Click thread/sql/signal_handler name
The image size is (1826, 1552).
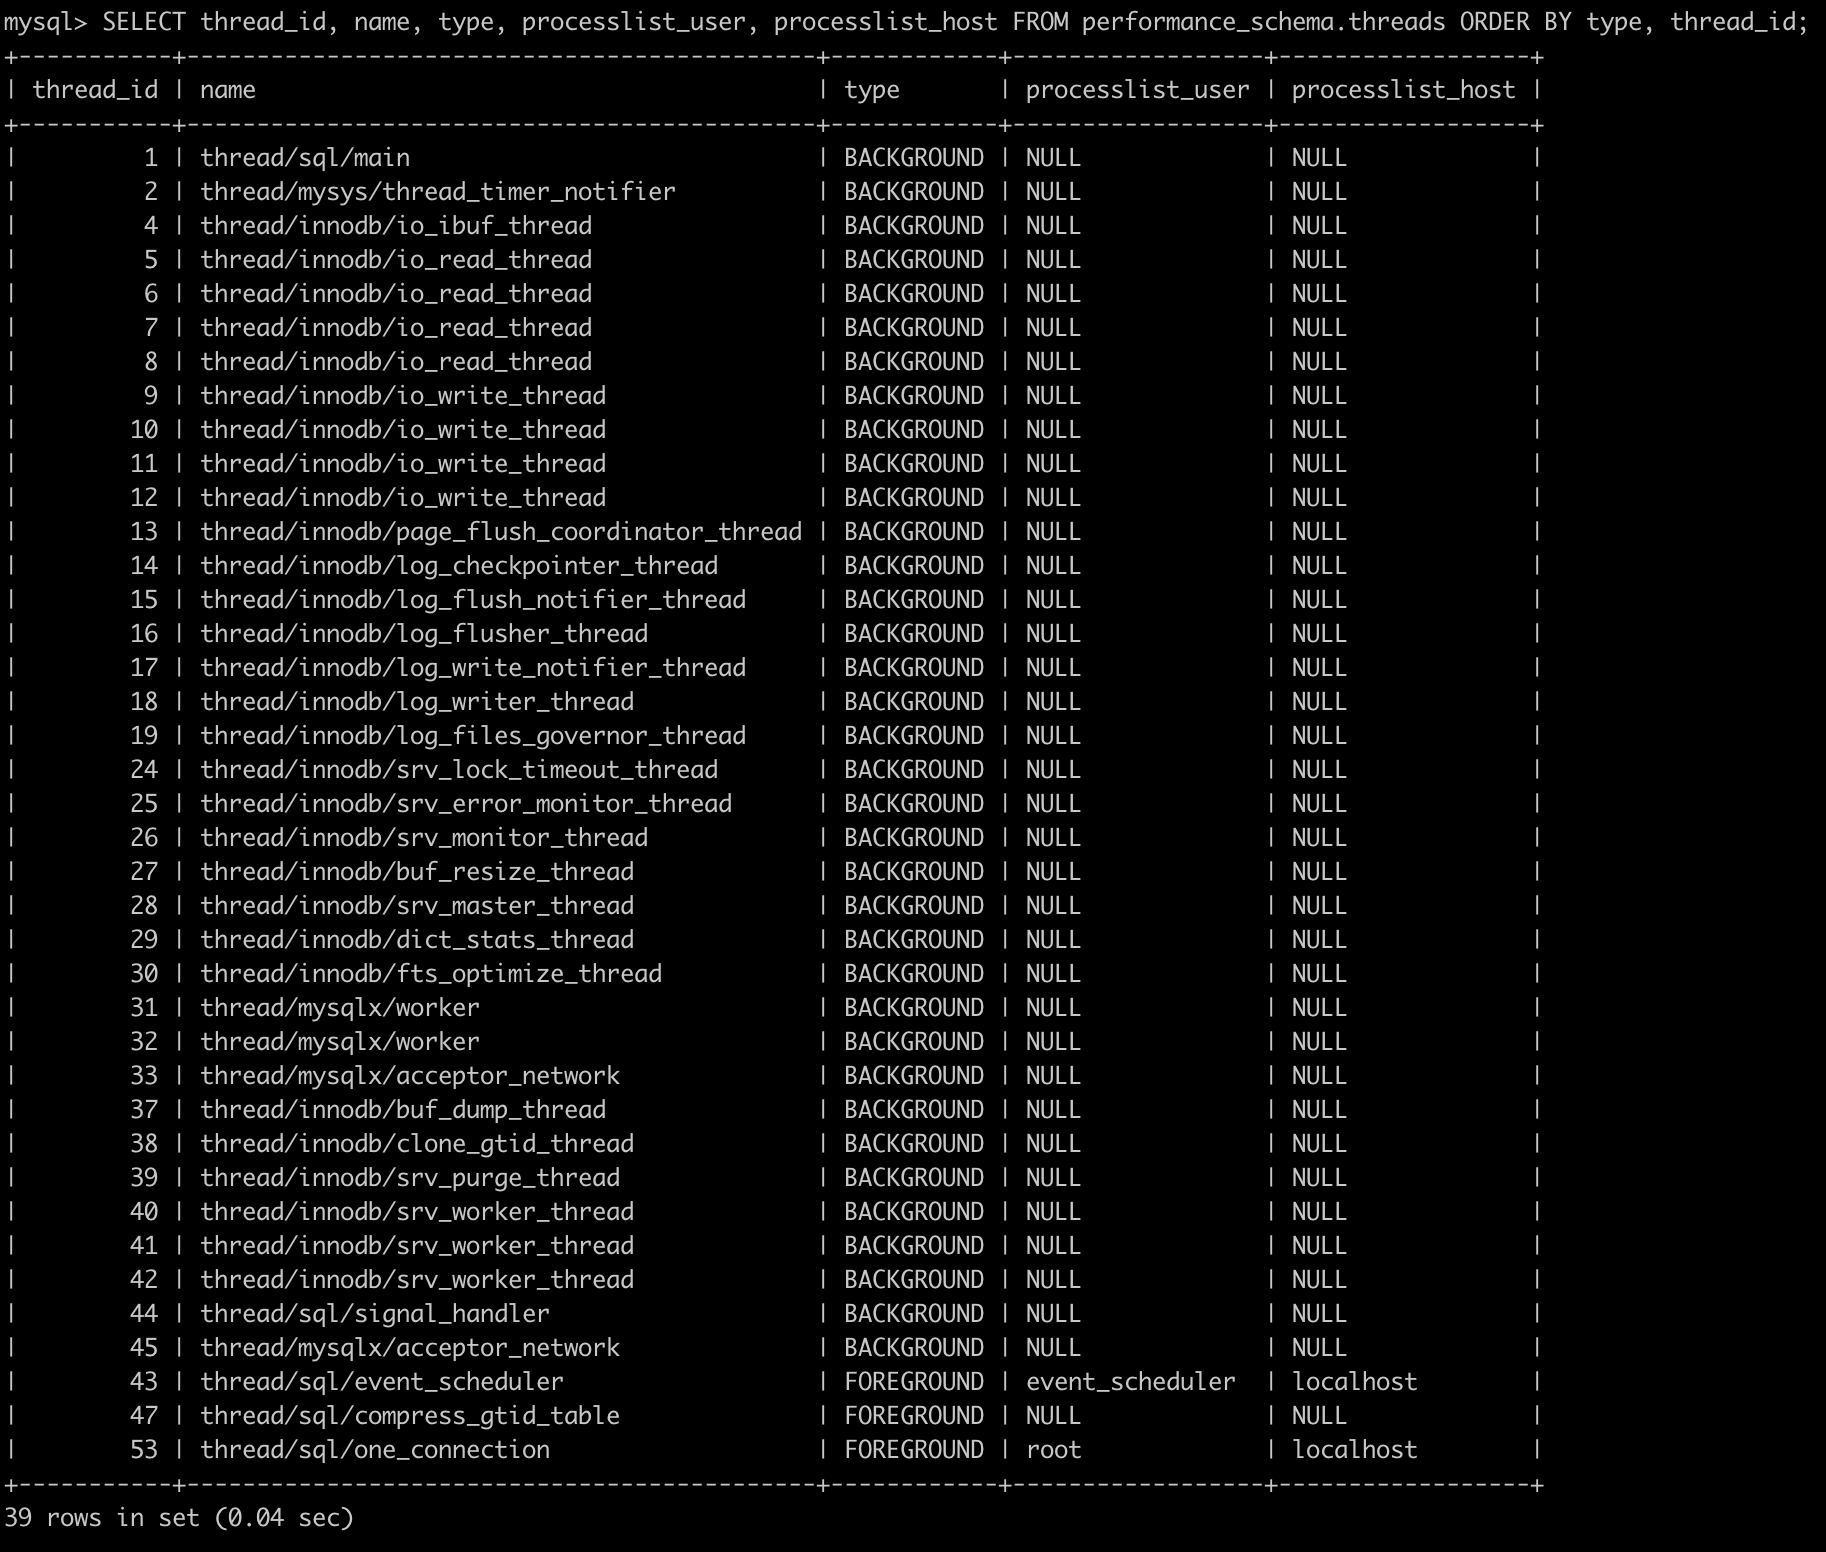coord(375,1314)
